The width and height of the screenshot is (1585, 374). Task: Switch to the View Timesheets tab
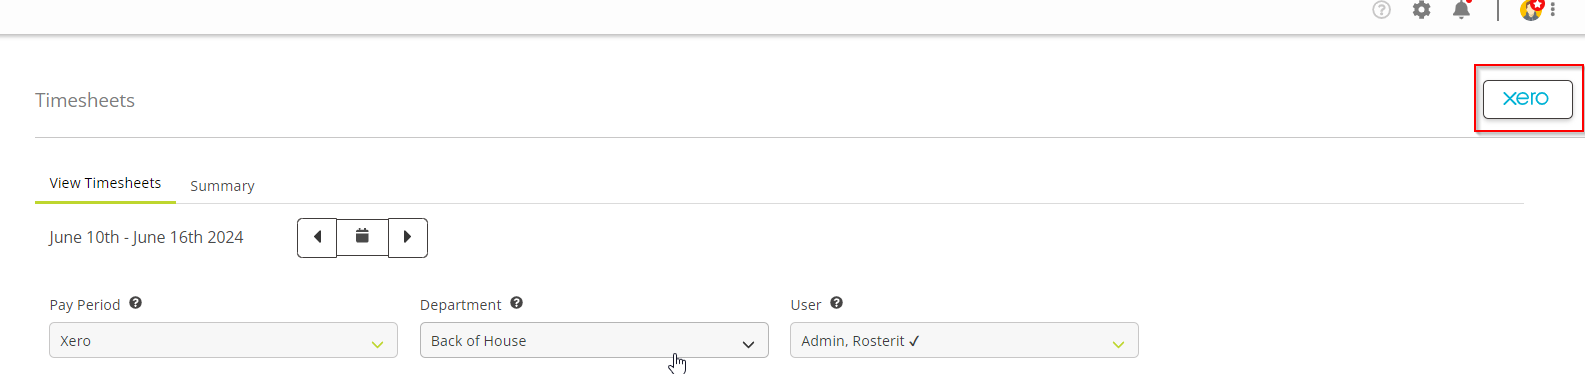(x=105, y=183)
